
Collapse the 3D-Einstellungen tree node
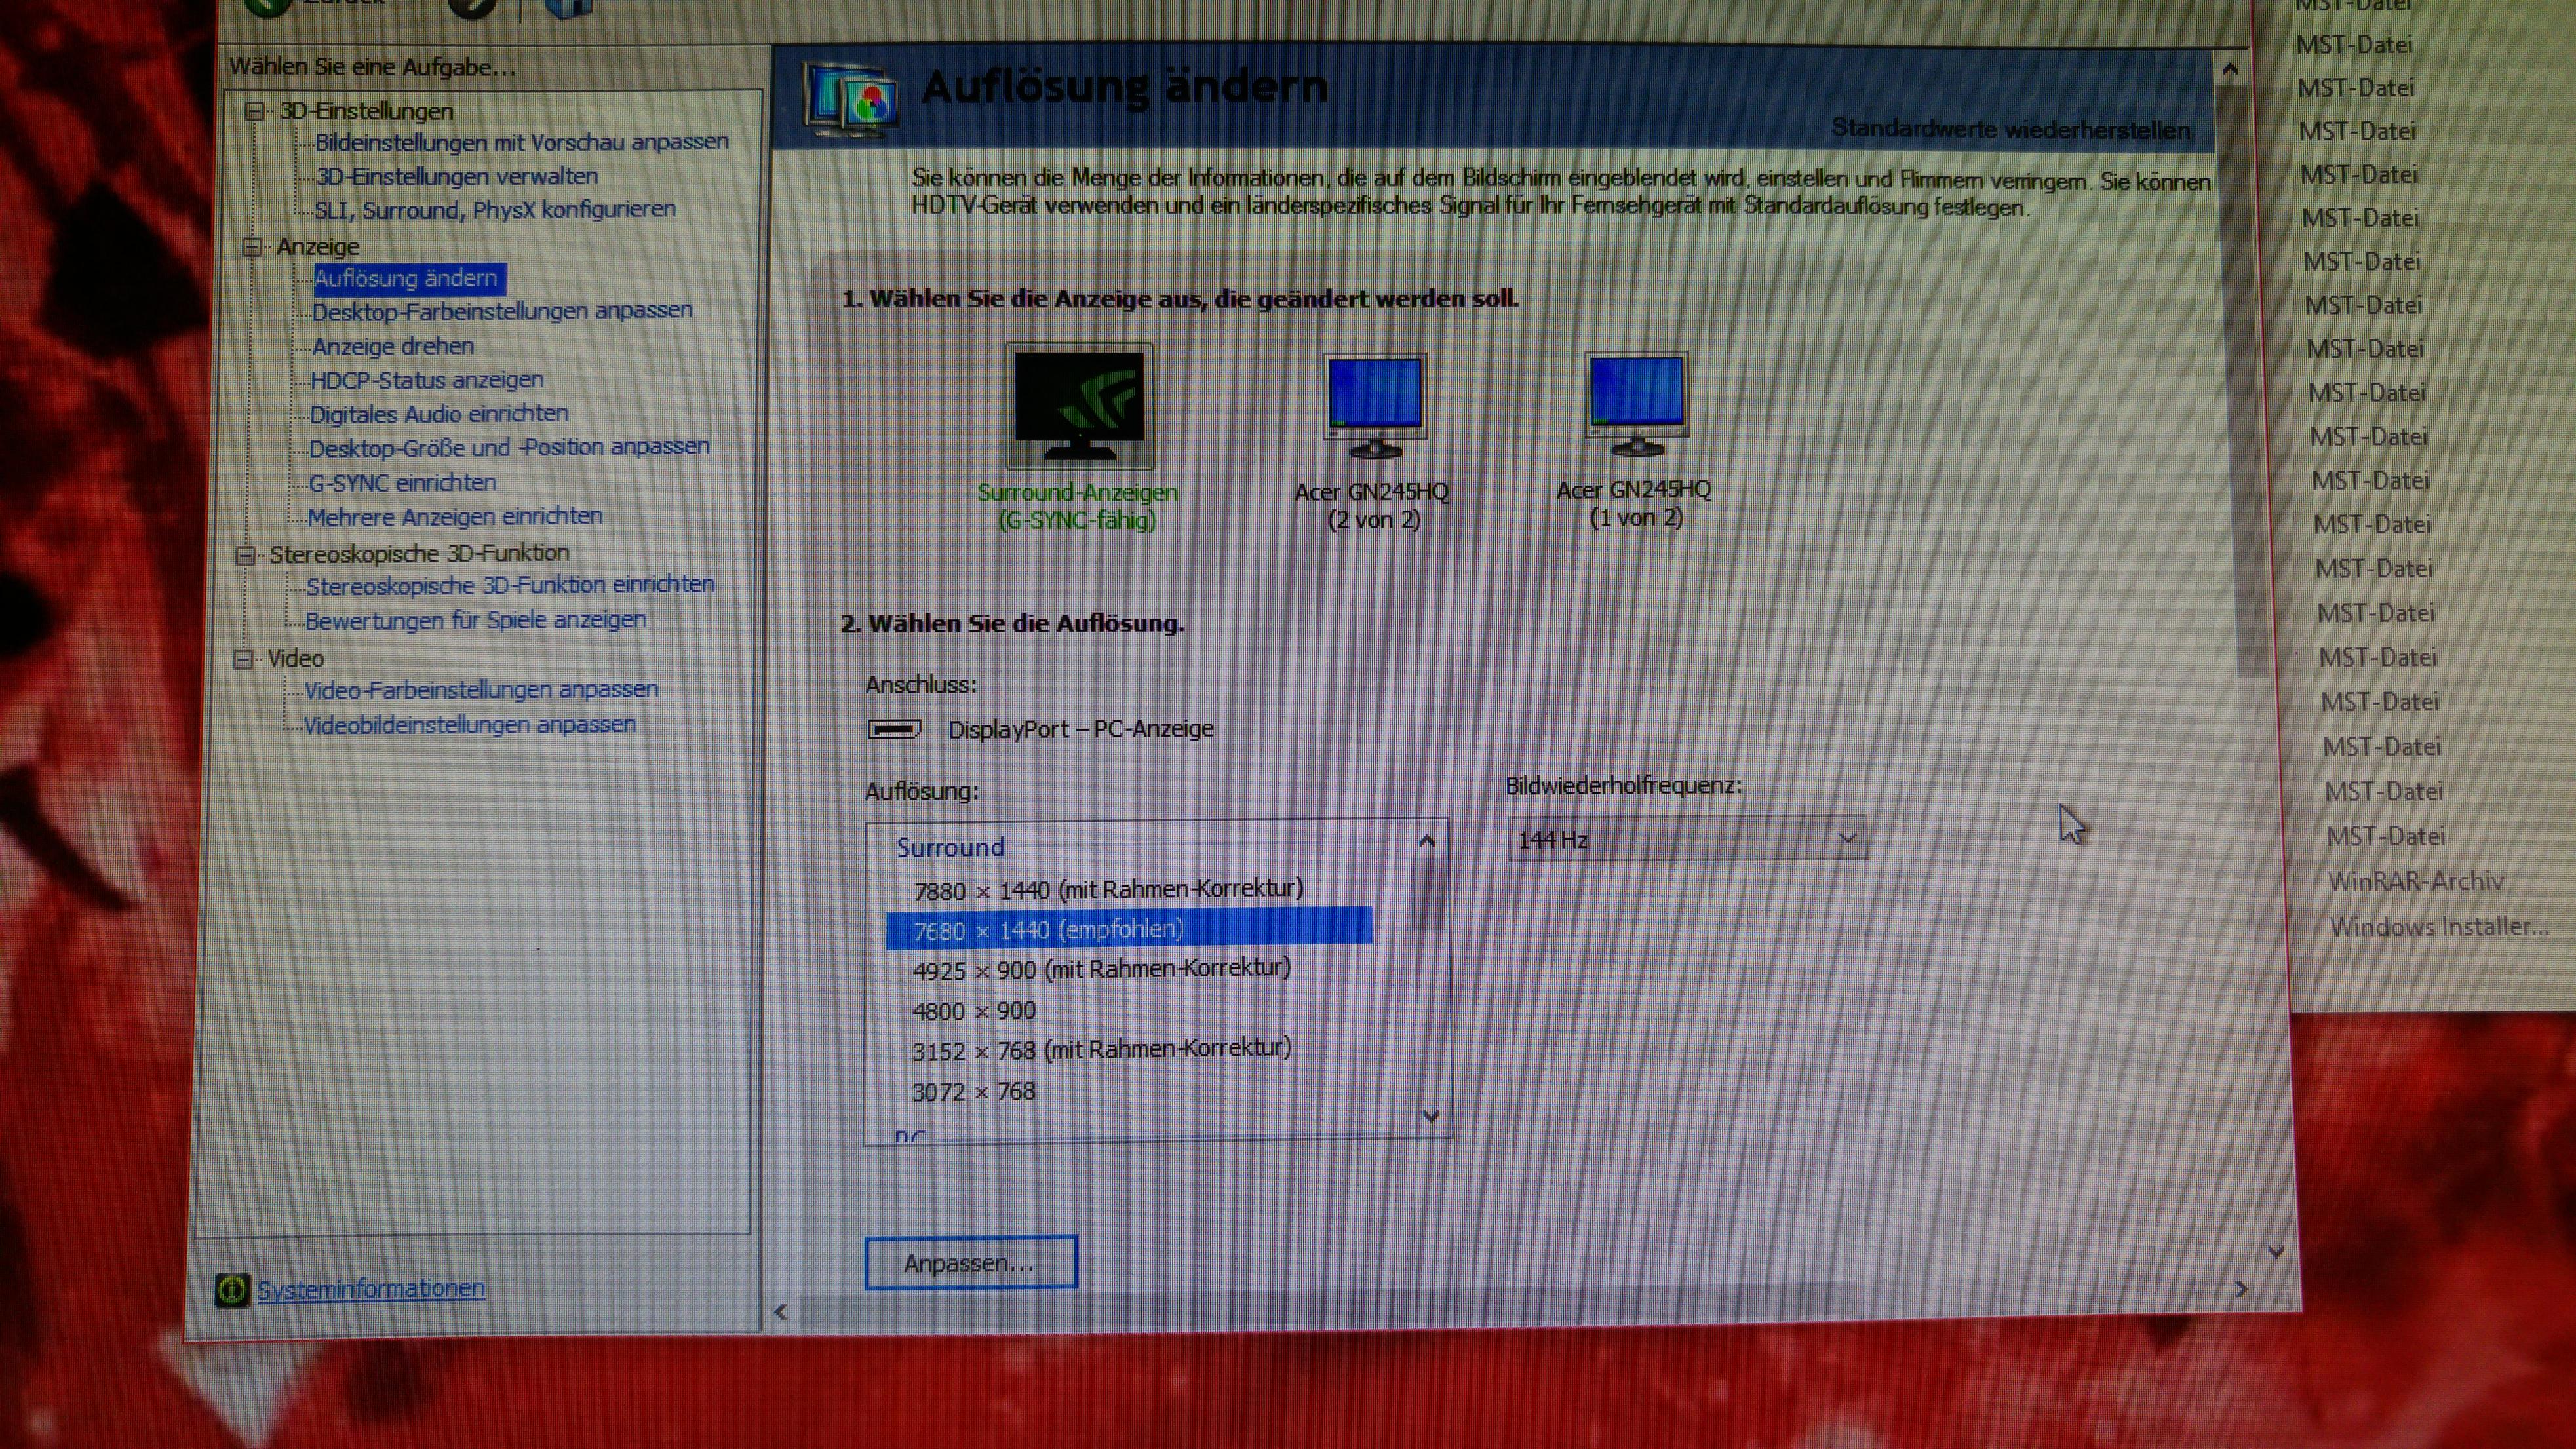click(255, 111)
